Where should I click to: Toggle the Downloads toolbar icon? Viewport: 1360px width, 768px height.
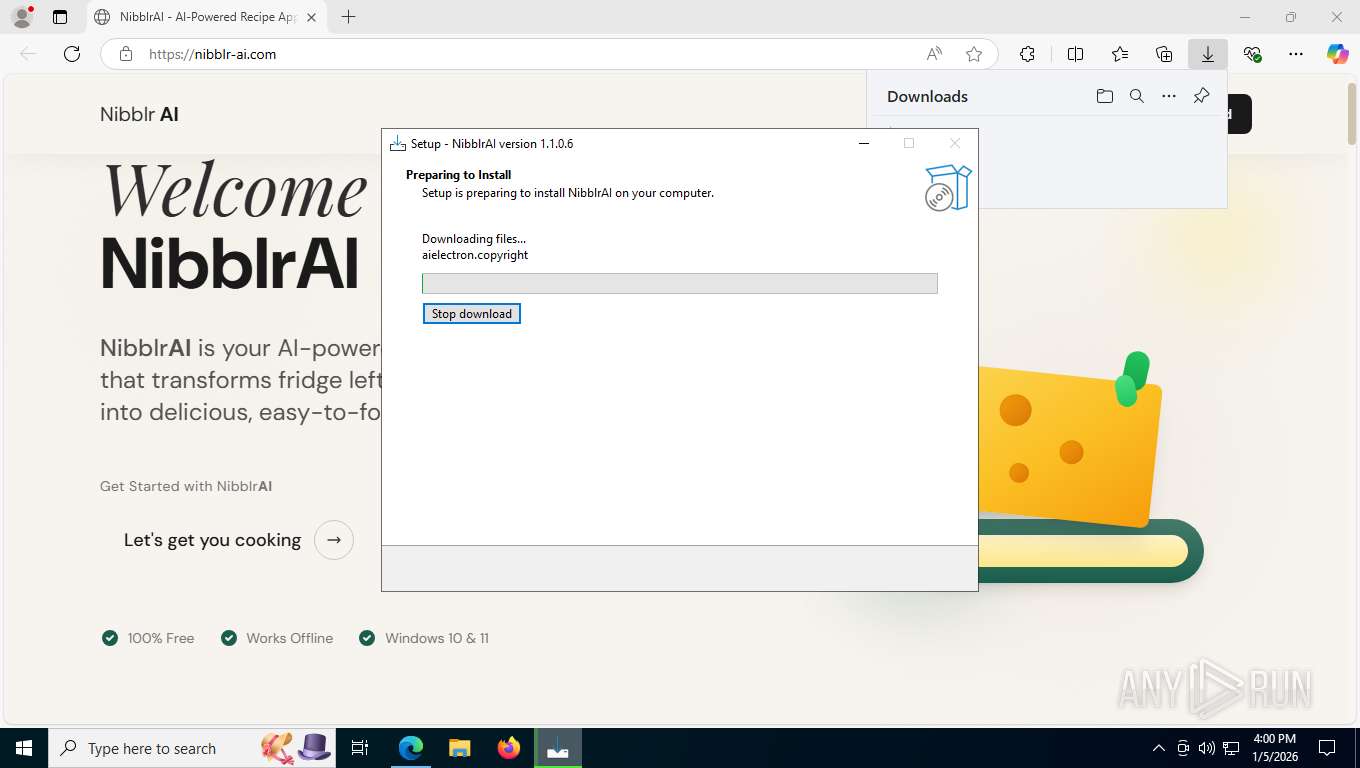1208,54
